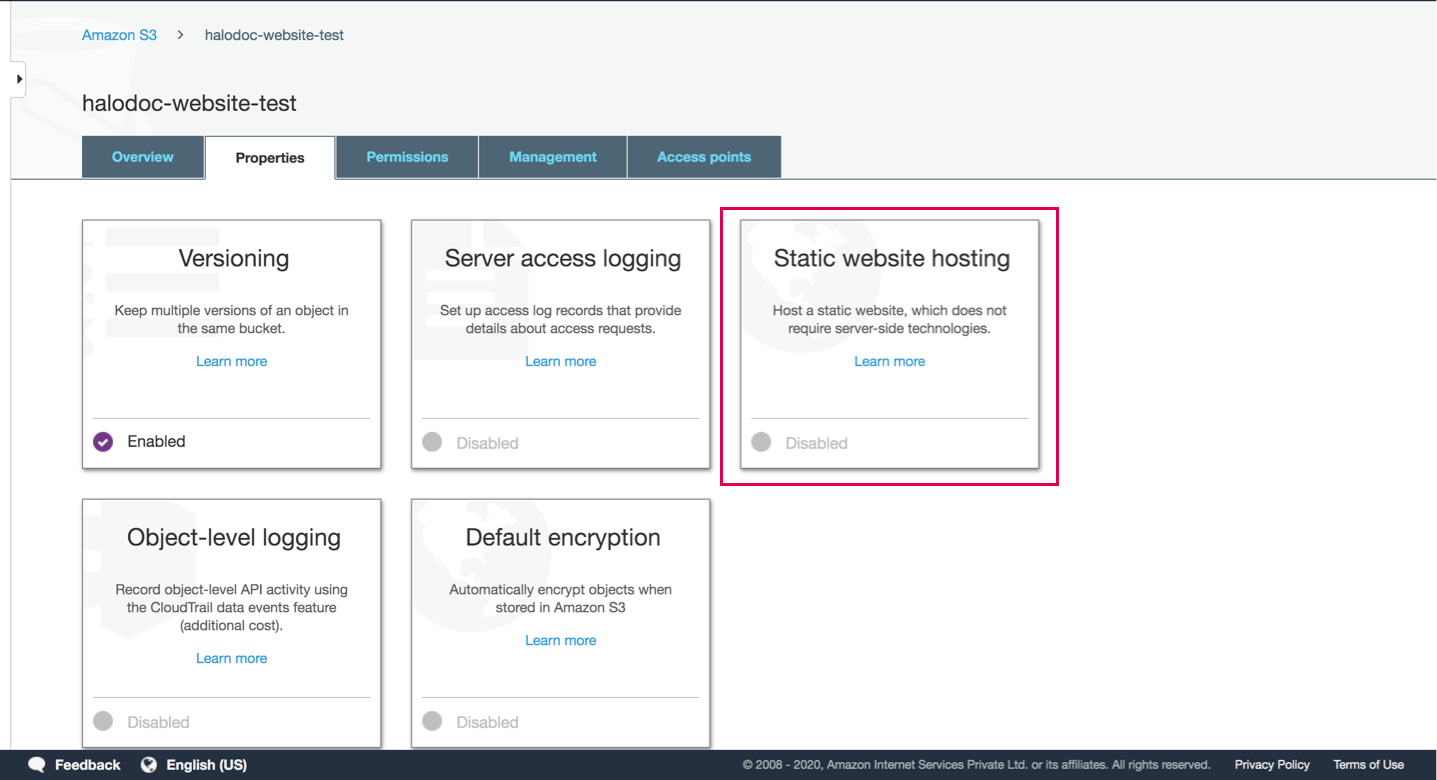The image size is (1437, 780).
Task: Click the Disabled status dot on Default encryption
Action: (x=432, y=721)
